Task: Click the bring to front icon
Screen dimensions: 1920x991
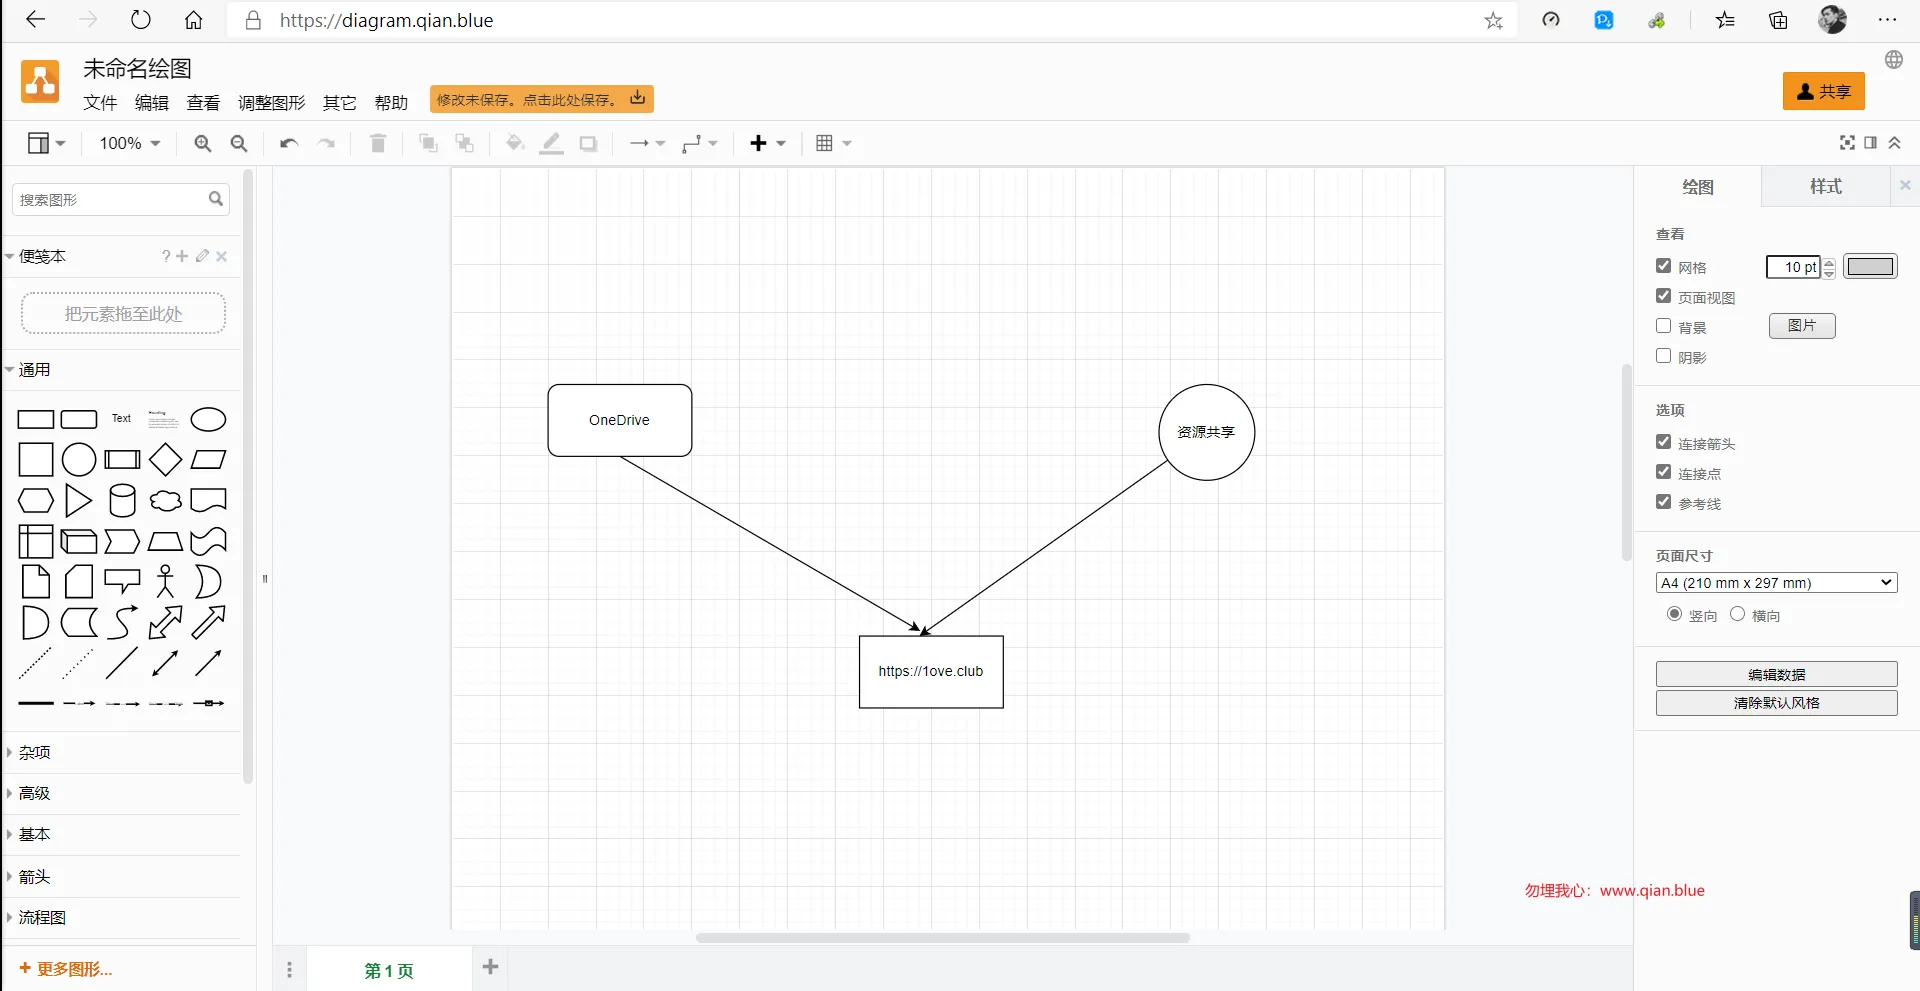Action: tap(429, 144)
